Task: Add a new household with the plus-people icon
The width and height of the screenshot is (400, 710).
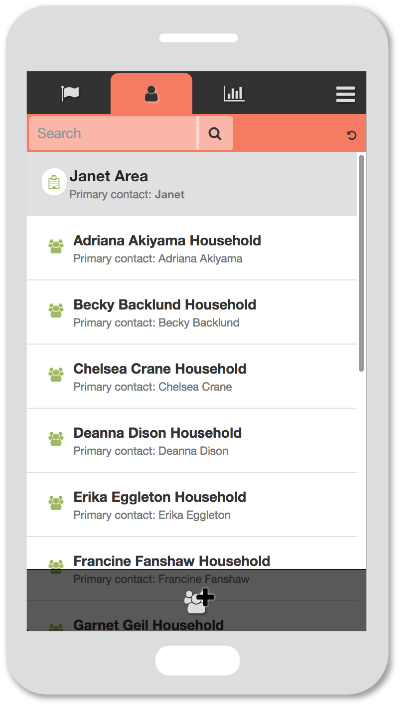Action: tap(198, 600)
